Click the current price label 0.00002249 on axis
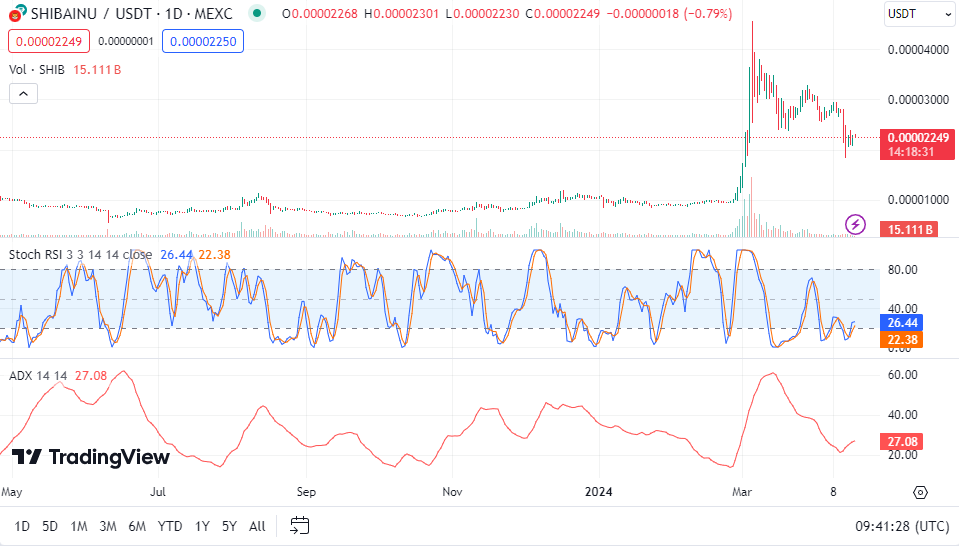The width and height of the screenshot is (959, 546). pos(917,144)
